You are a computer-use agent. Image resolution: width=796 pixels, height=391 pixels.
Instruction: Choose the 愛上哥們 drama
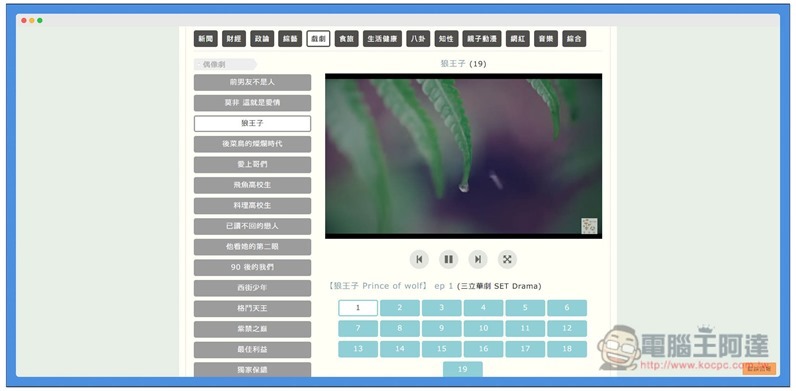click(252, 165)
